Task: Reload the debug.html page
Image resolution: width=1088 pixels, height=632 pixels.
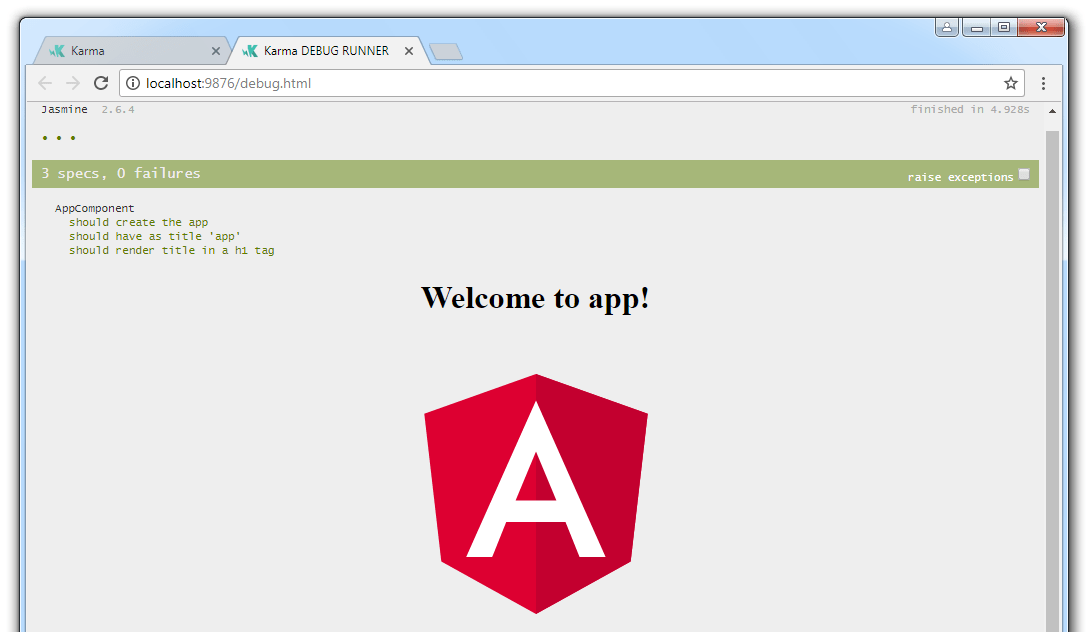Action: [101, 83]
